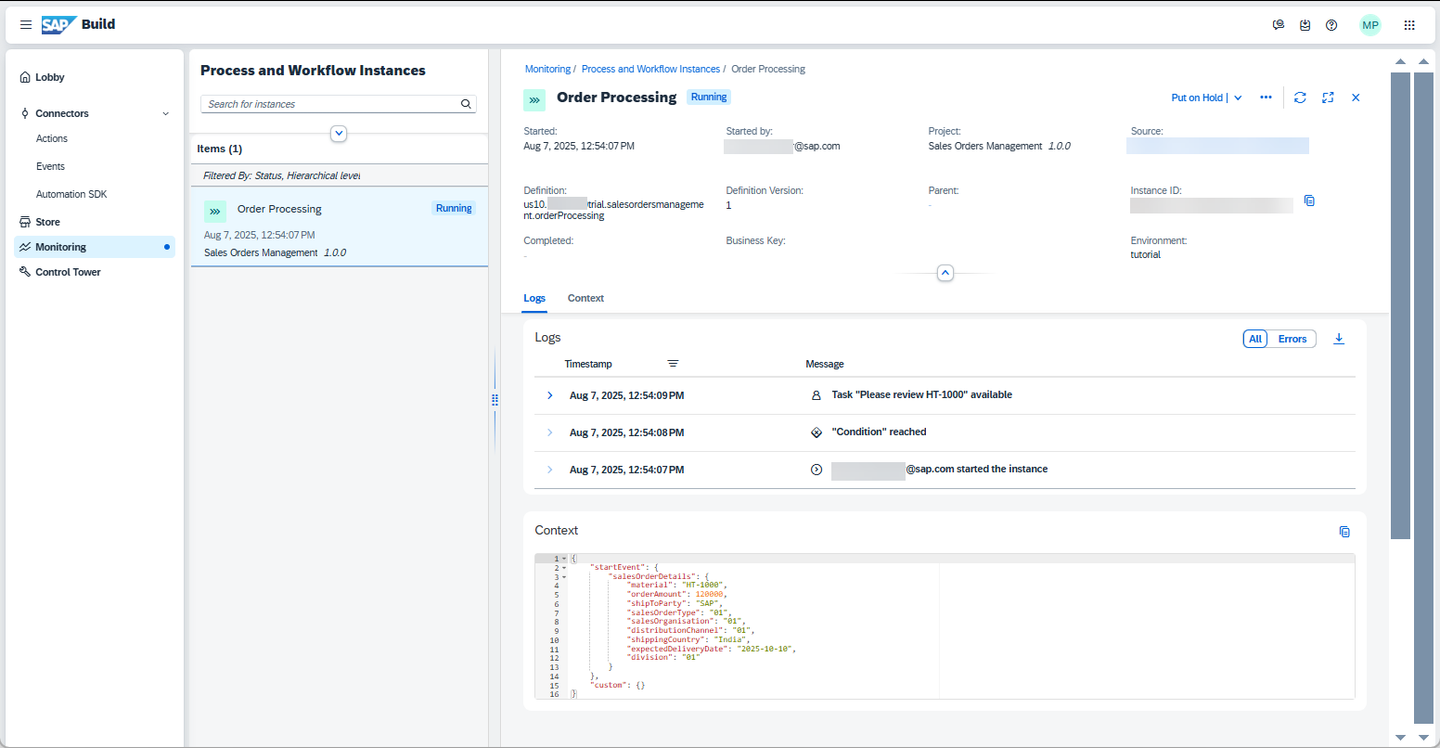Refresh the instance details
1440x748 pixels.
pos(1300,97)
